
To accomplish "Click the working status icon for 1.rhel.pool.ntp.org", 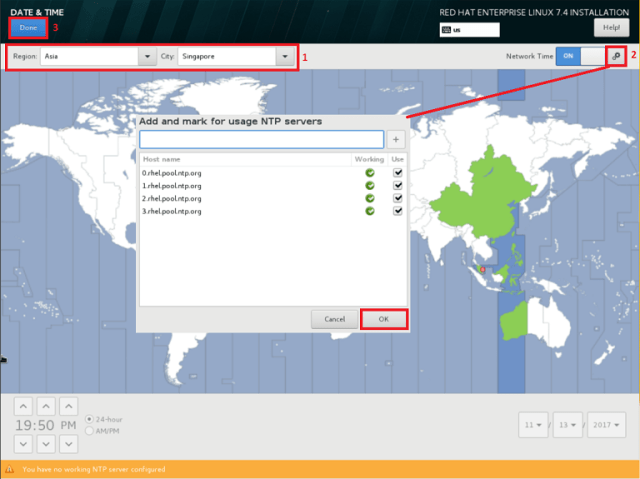I will (x=370, y=186).
